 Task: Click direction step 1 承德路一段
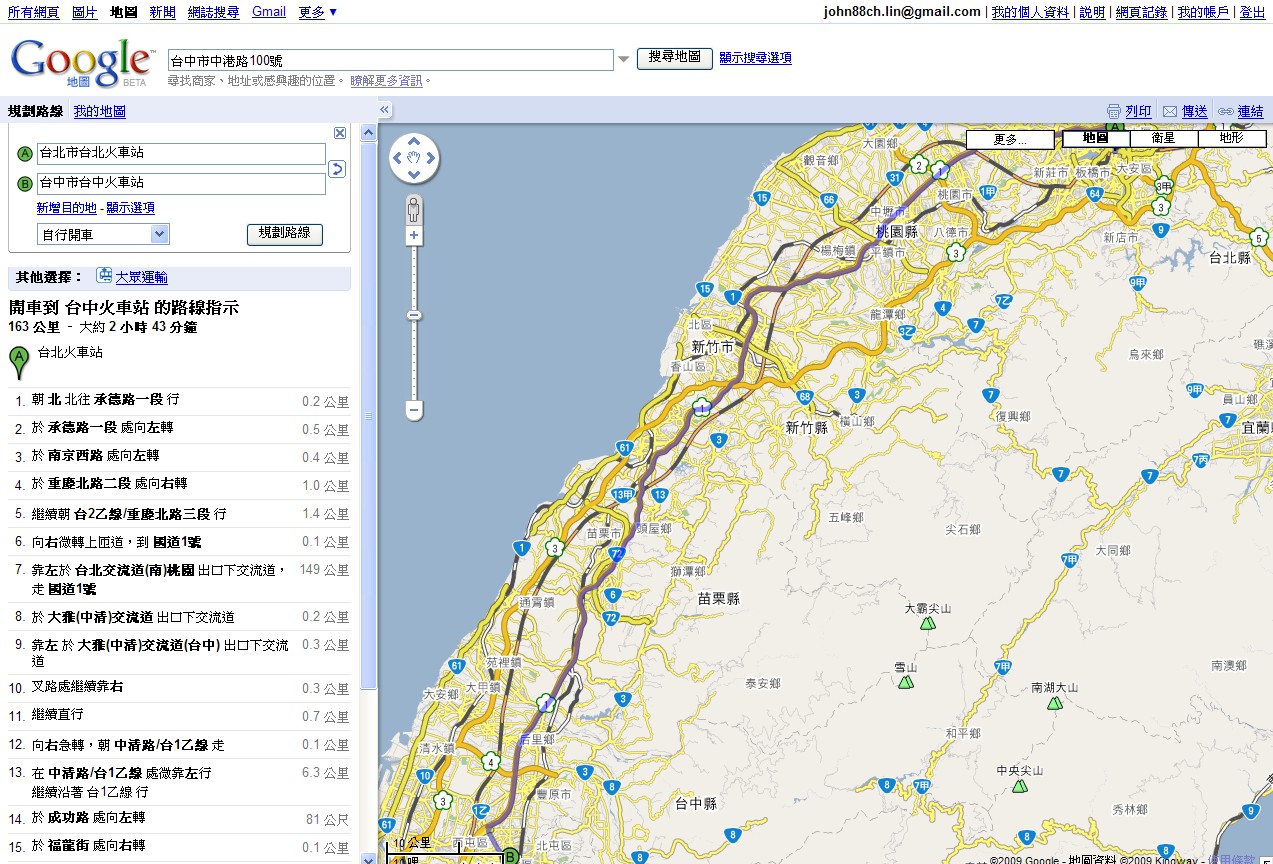pyautogui.click(x=180, y=400)
